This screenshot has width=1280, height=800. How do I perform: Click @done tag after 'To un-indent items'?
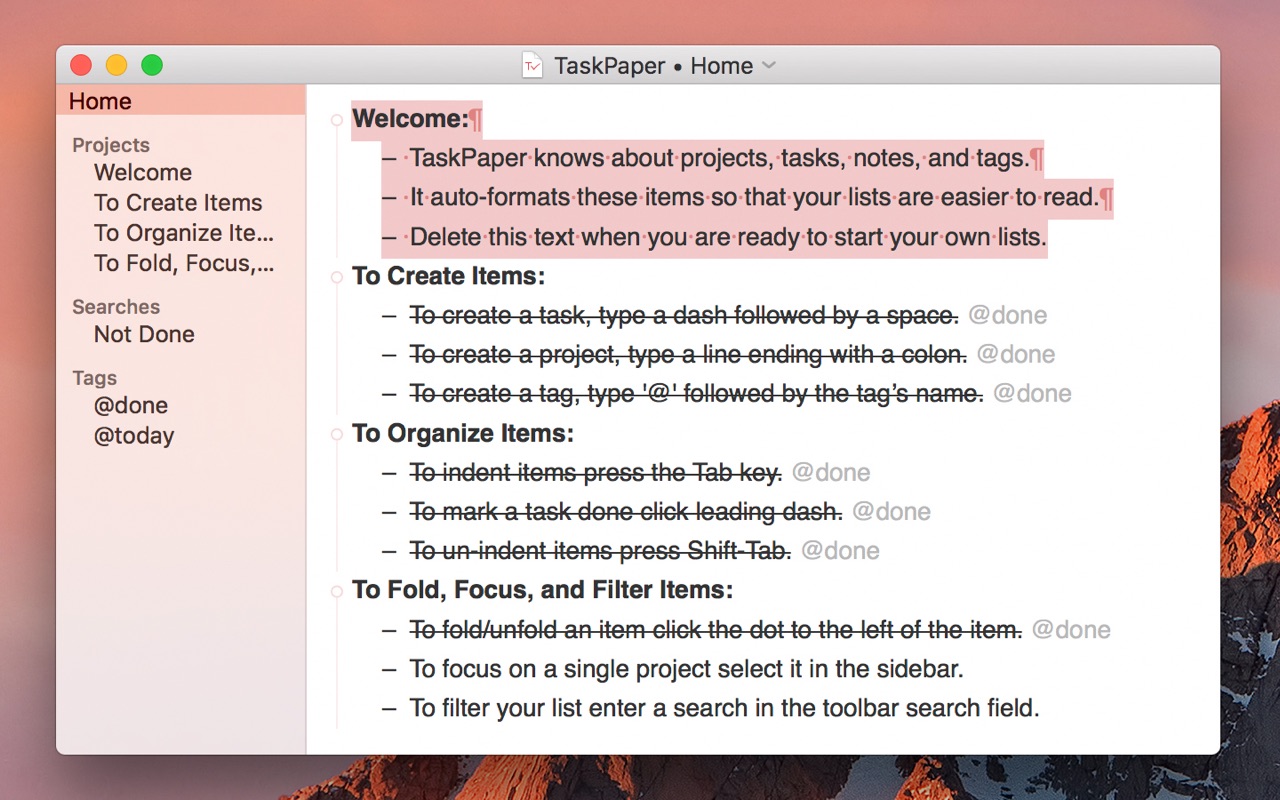click(x=841, y=551)
